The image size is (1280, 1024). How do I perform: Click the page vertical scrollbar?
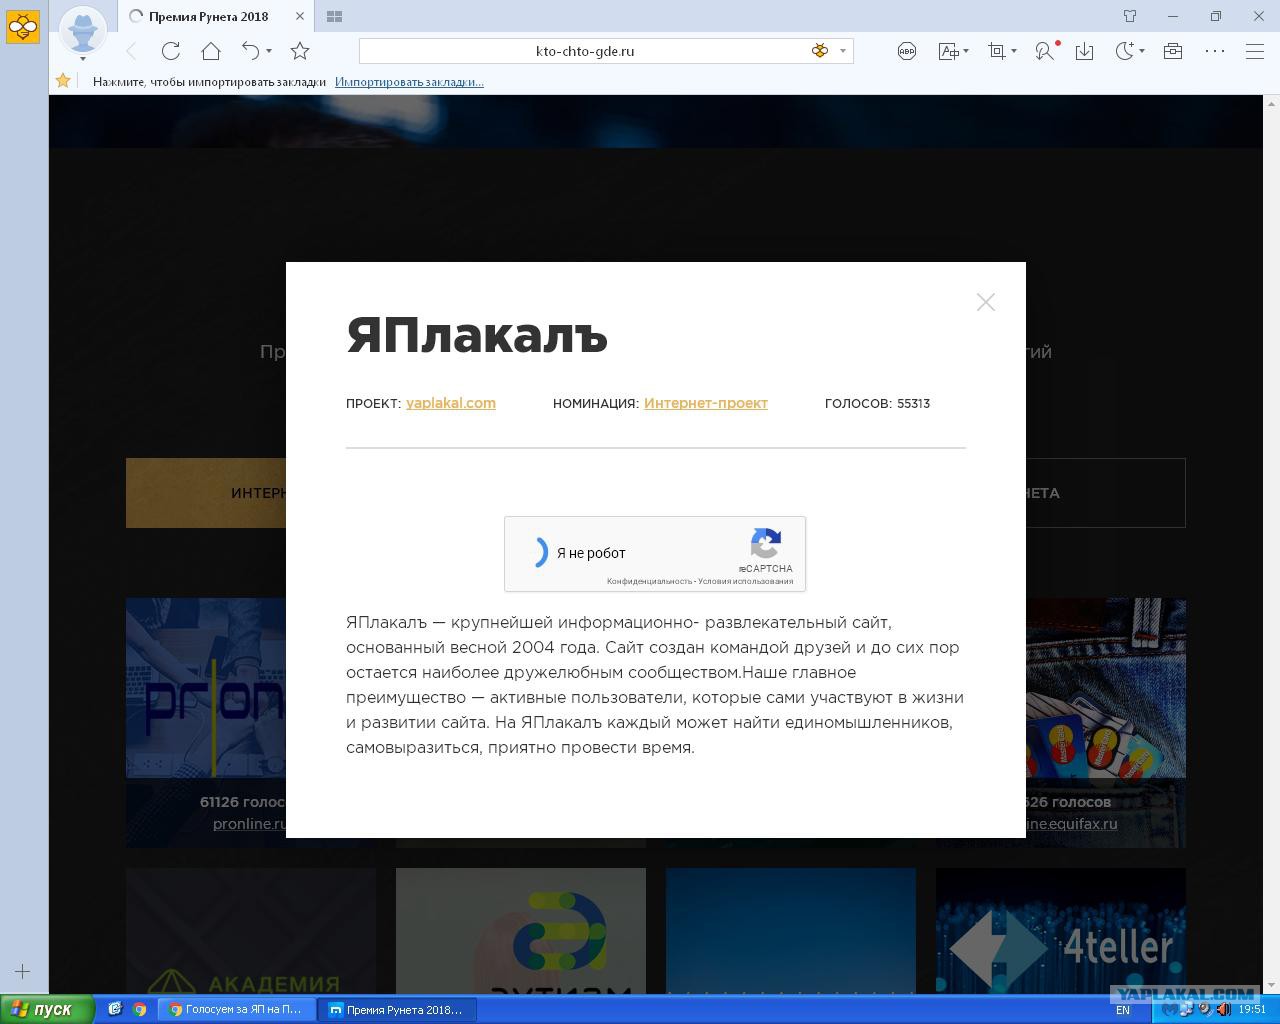click(1272, 545)
